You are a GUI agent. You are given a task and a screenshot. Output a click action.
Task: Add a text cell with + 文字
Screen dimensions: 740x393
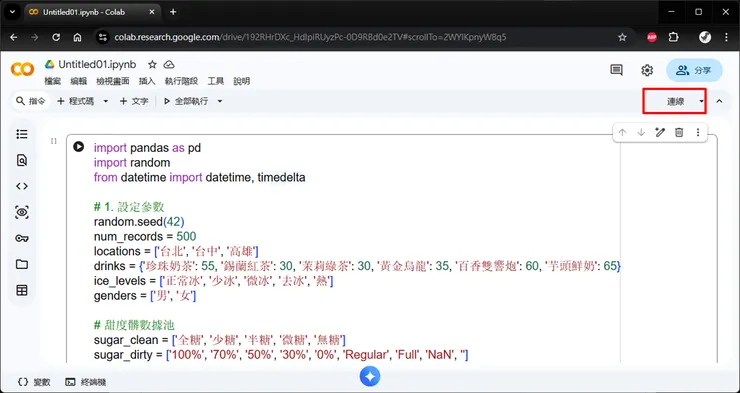tap(134, 101)
